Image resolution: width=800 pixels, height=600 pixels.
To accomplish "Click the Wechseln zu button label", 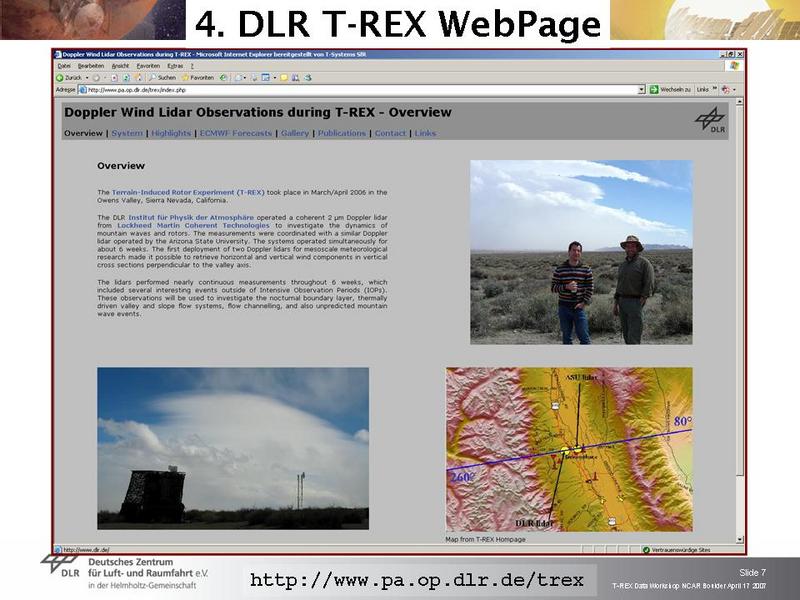I will click(x=676, y=89).
